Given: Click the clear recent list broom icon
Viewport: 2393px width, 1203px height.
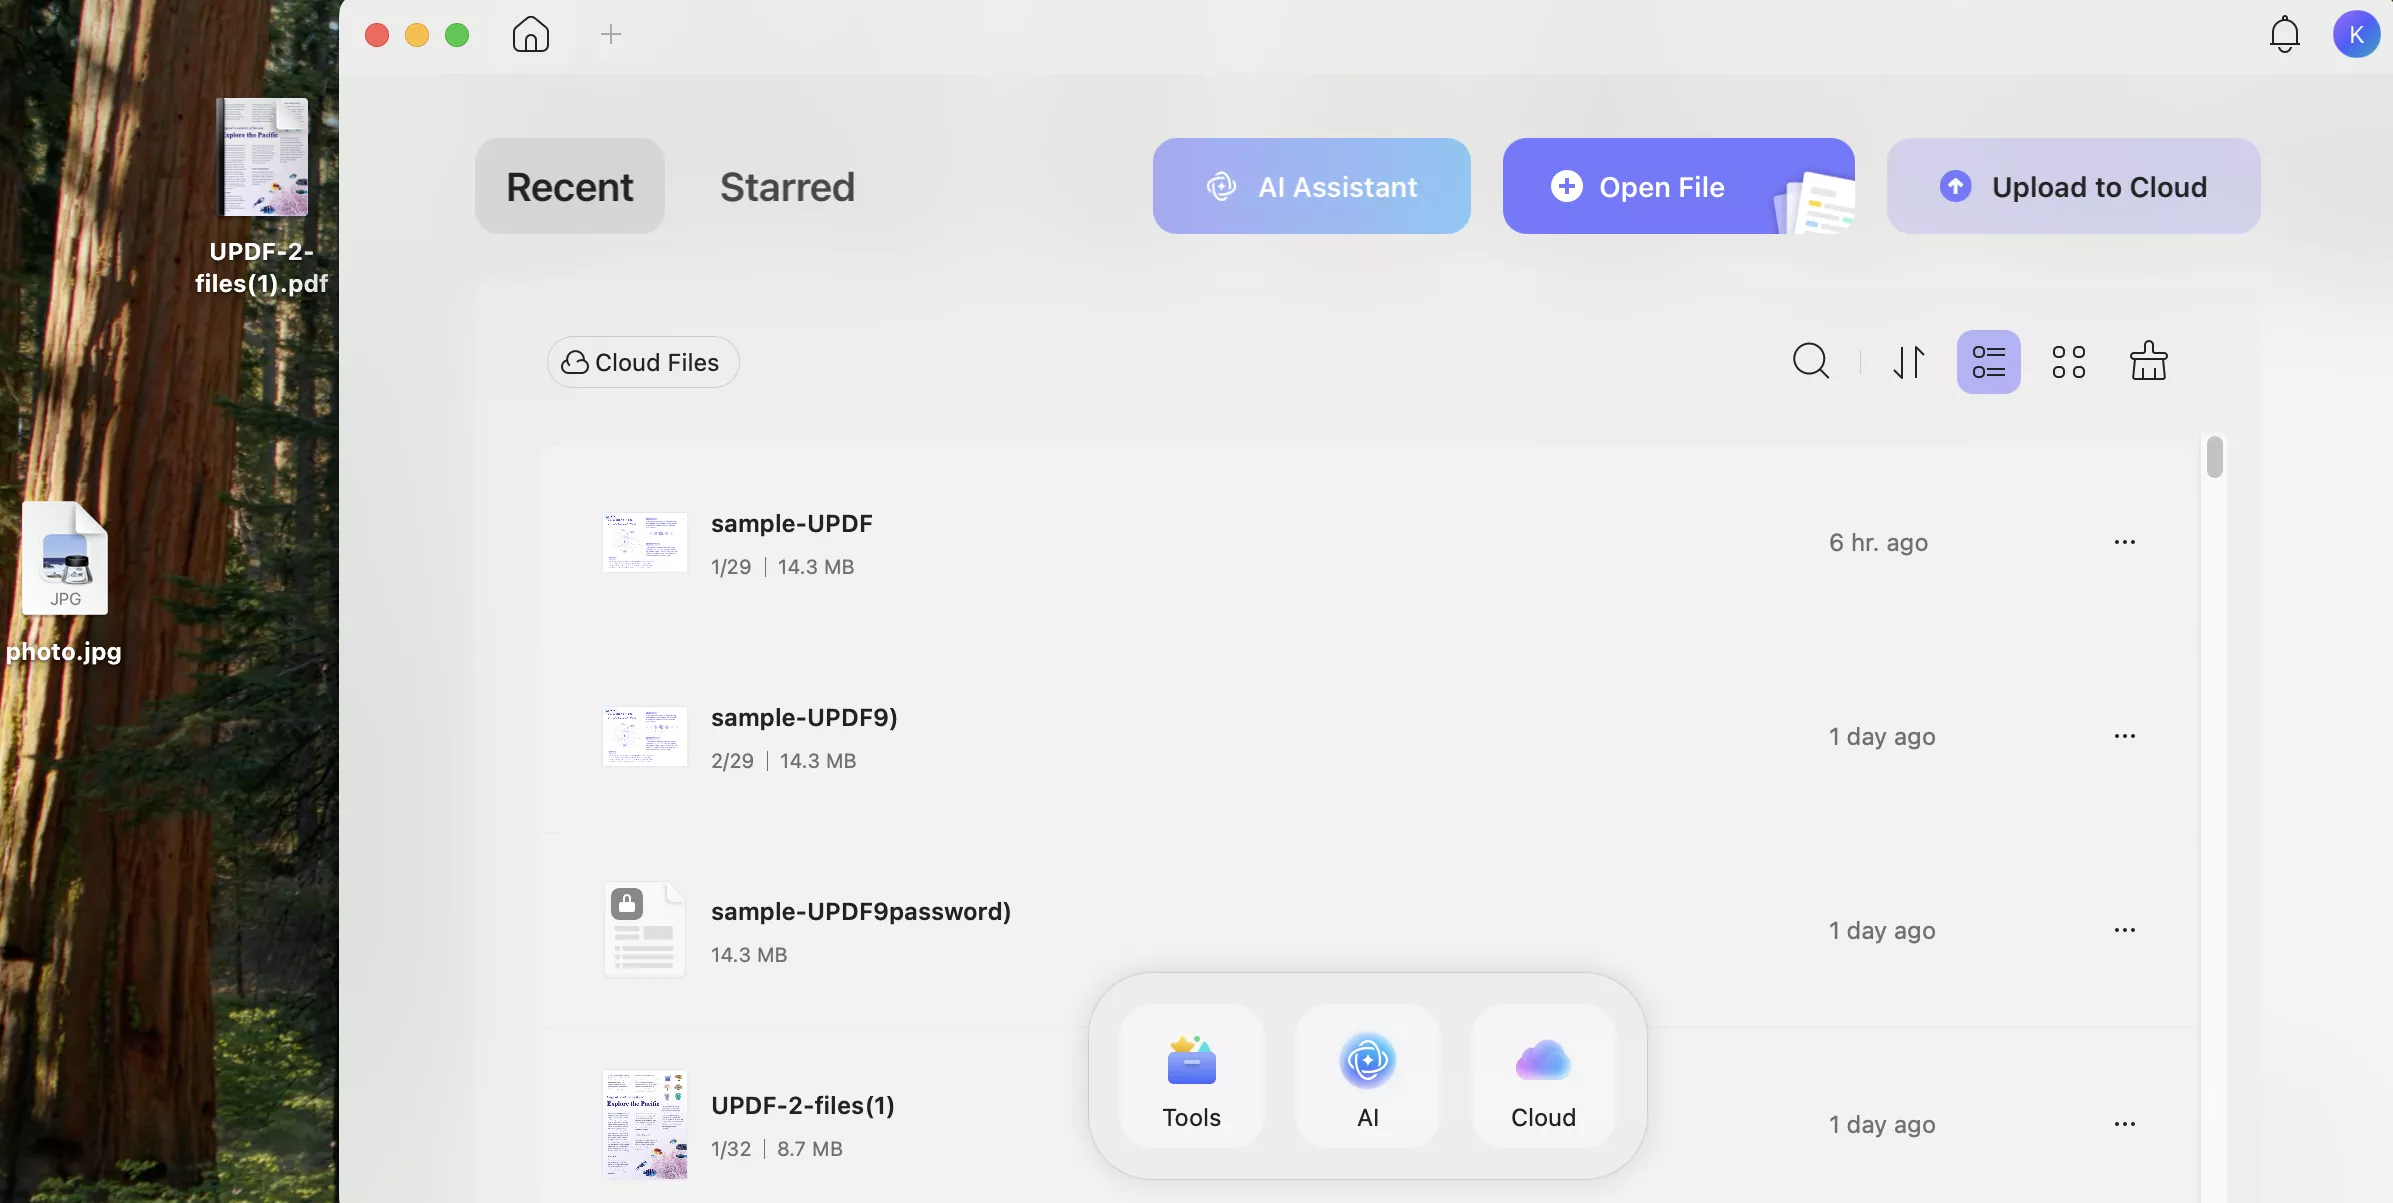Looking at the screenshot, I should pos(2148,361).
